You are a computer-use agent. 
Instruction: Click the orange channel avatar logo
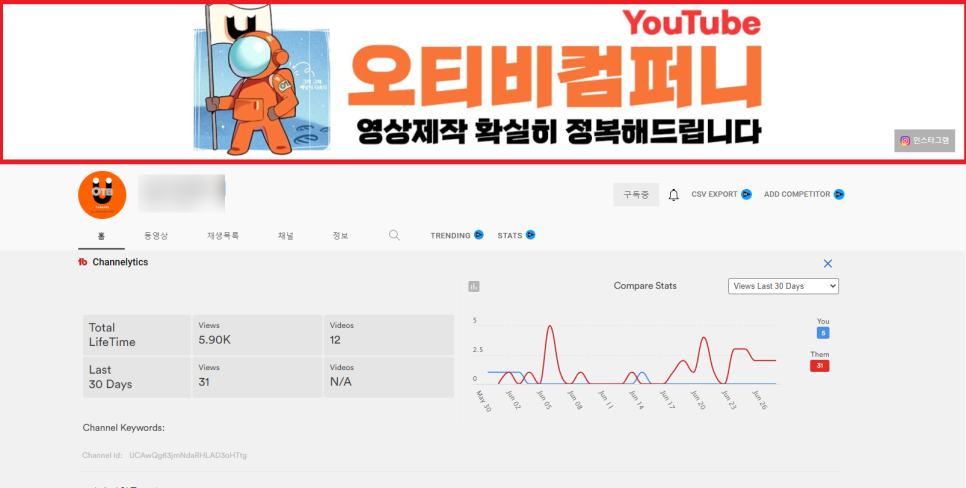tap(102, 195)
